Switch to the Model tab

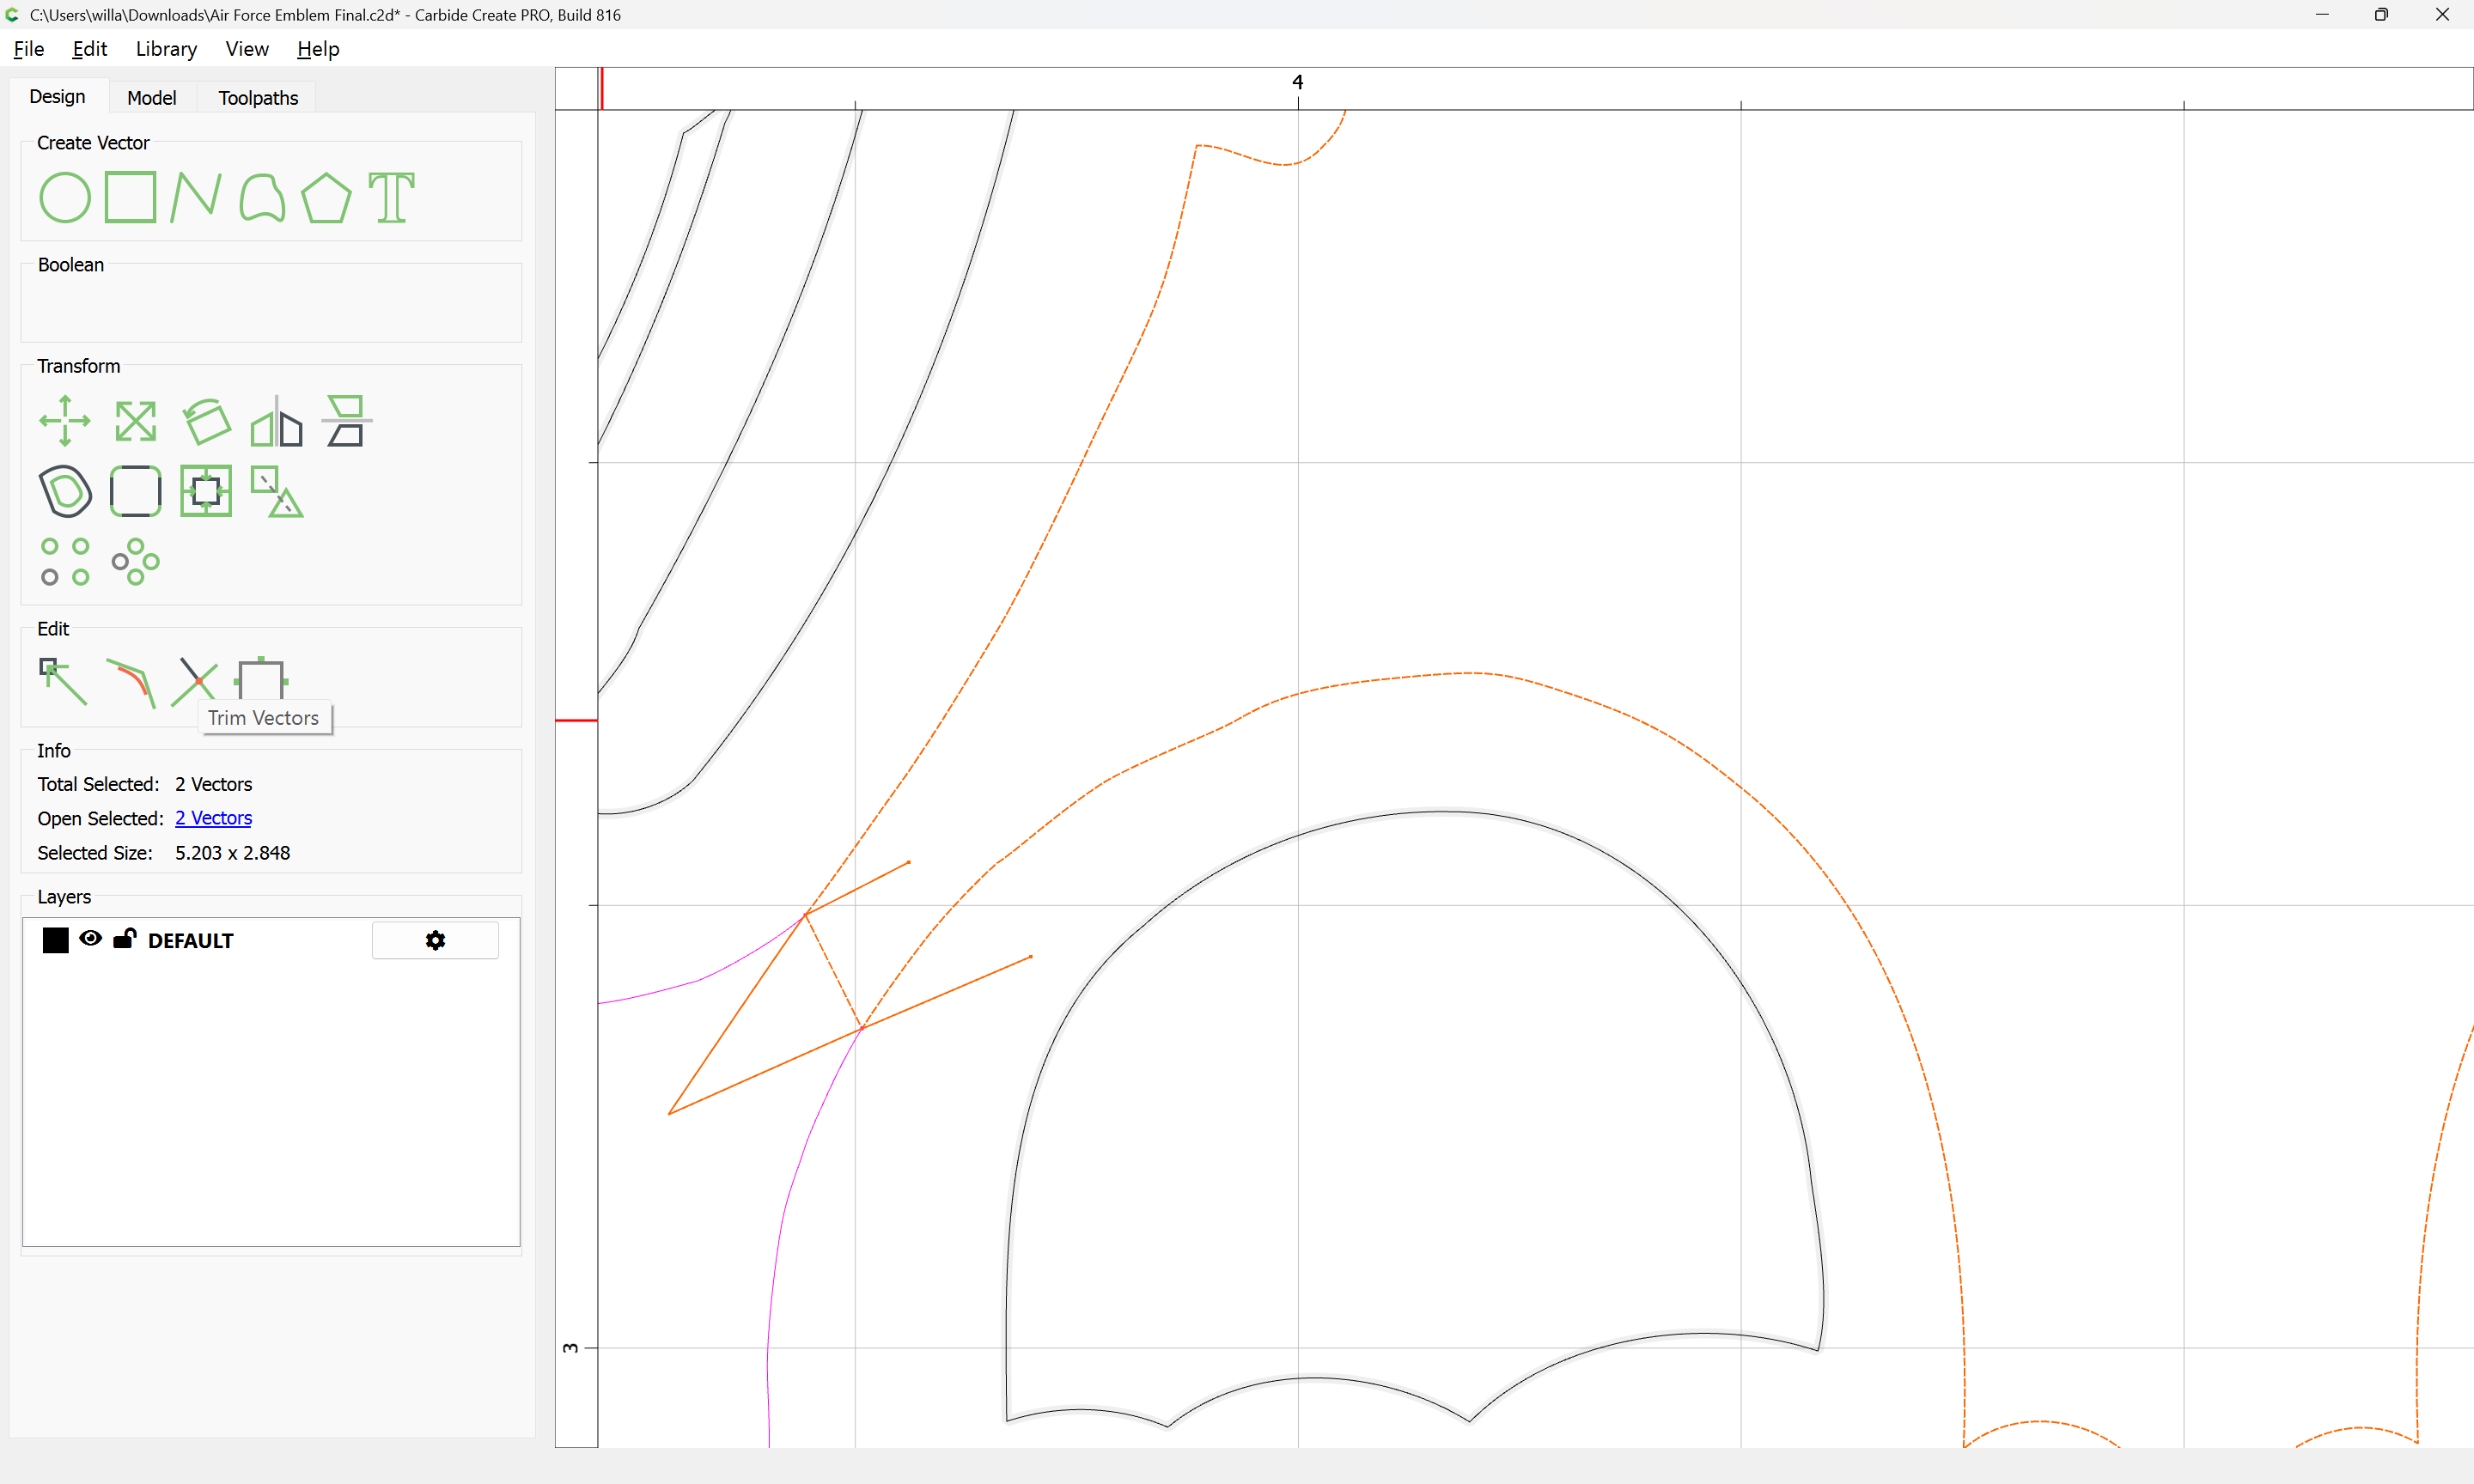pyautogui.click(x=152, y=98)
